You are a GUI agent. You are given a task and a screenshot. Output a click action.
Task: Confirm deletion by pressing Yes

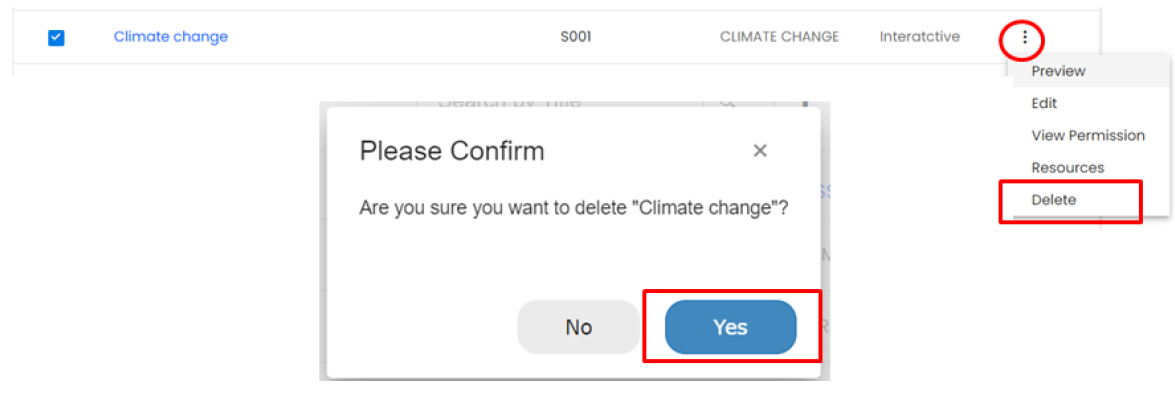(730, 327)
